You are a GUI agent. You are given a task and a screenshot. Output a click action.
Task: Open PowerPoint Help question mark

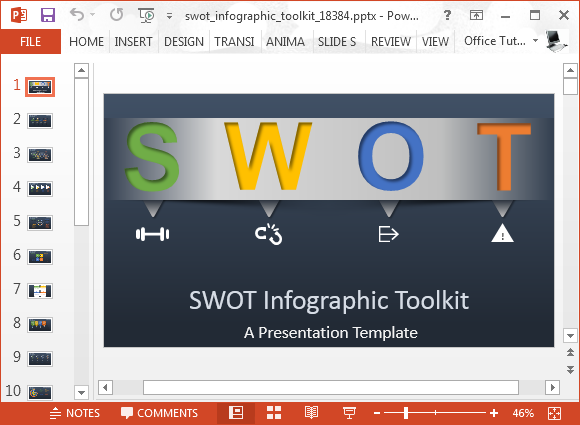[447, 15]
